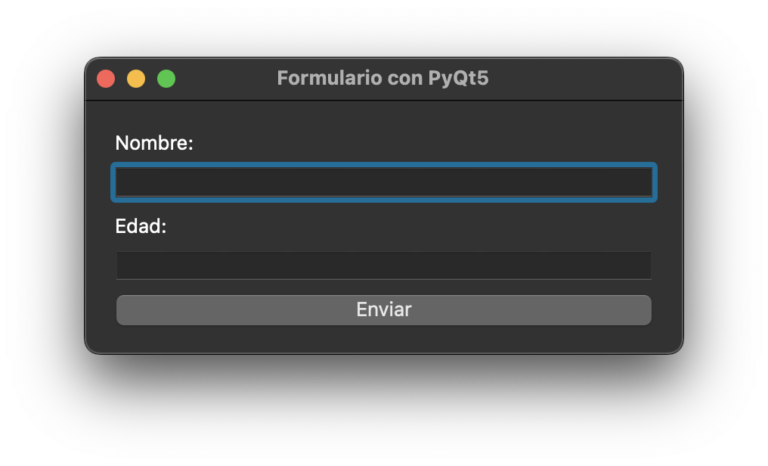The image size is (768, 466).
Task: Activate the field under the Nombre label
Action: (x=383, y=182)
